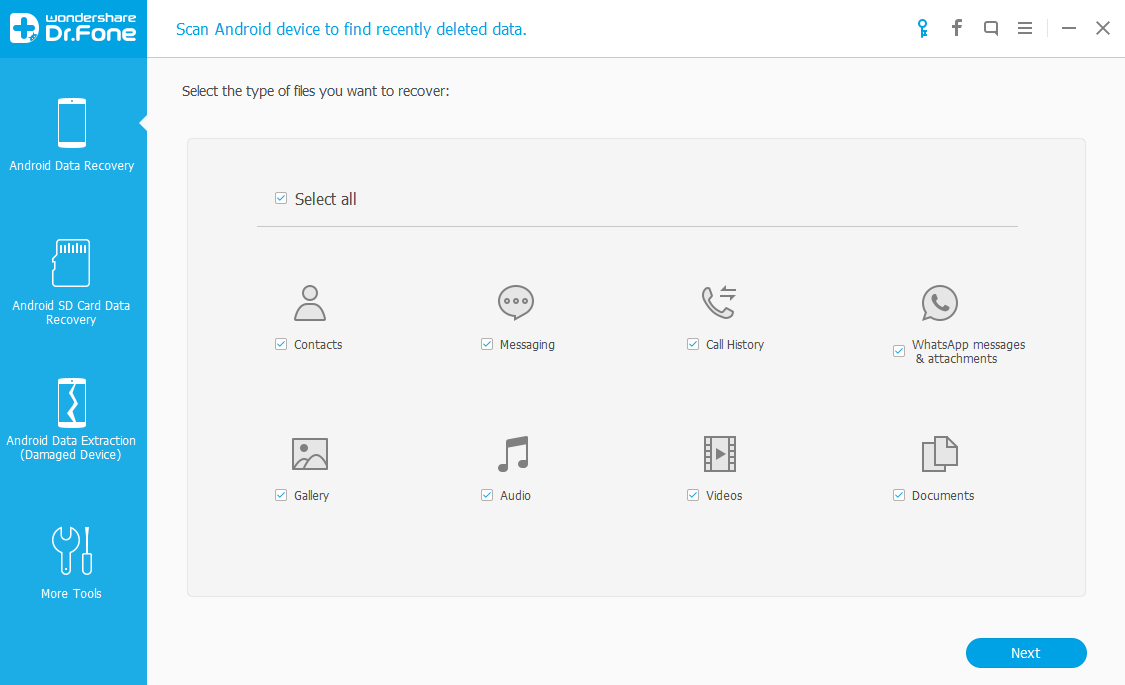Open Android Data Extraction (Damaged Device)
This screenshot has width=1125, height=685.
[71, 420]
